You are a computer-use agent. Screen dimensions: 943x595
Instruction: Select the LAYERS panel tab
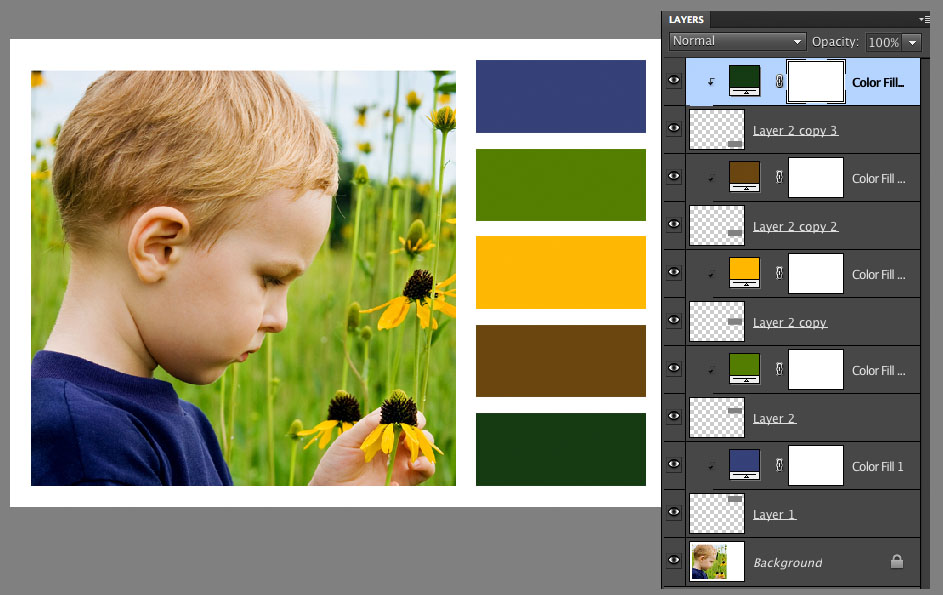tap(686, 19)
